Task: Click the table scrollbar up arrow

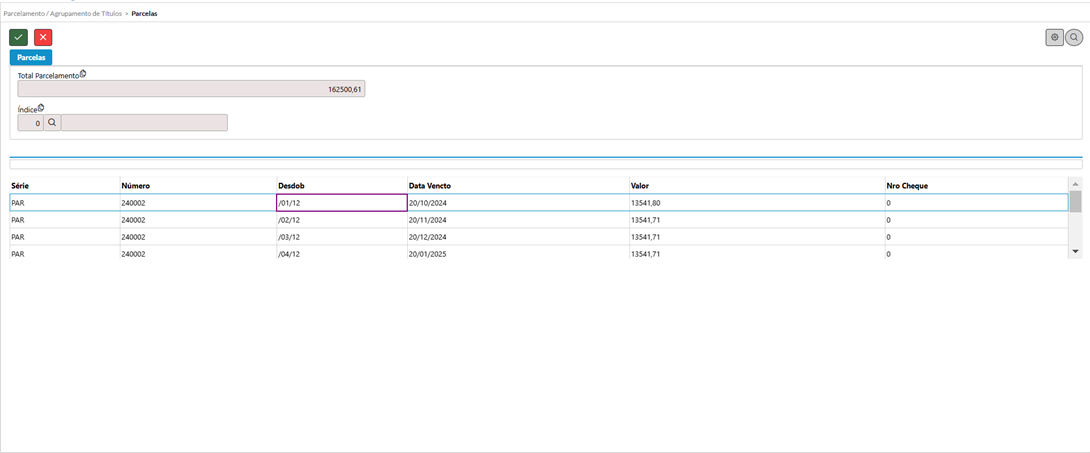Action: point(1075,183)
